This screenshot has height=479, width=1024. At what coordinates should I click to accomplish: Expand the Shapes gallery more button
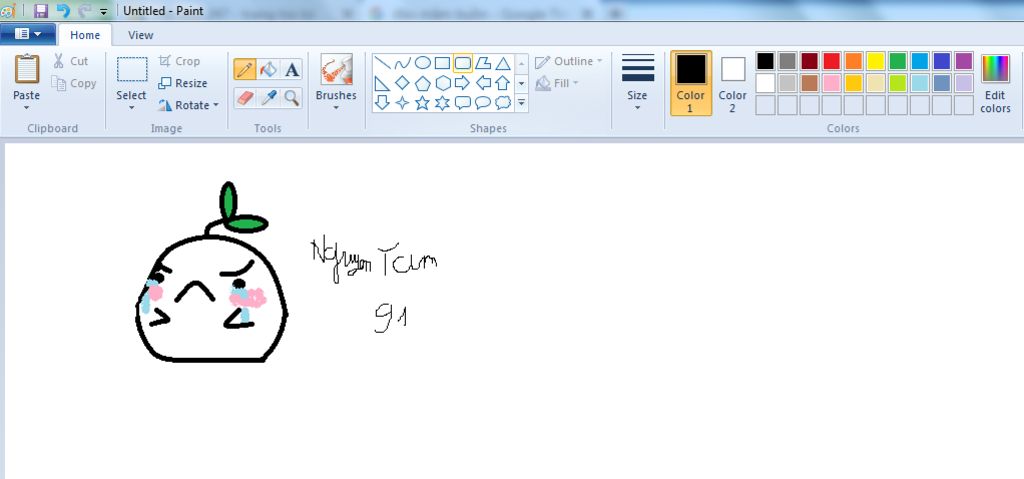(521, 103)
